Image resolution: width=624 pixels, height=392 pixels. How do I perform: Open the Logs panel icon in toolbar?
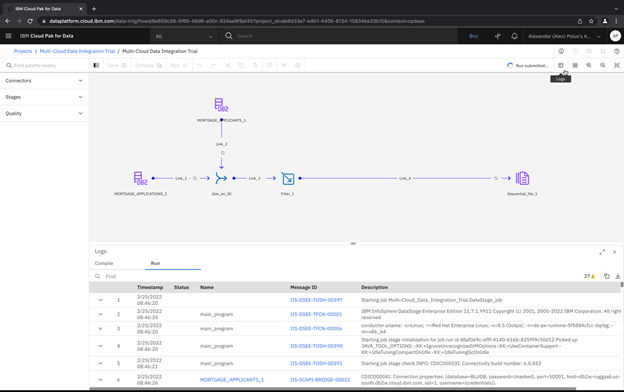click(x=561, y=65)
